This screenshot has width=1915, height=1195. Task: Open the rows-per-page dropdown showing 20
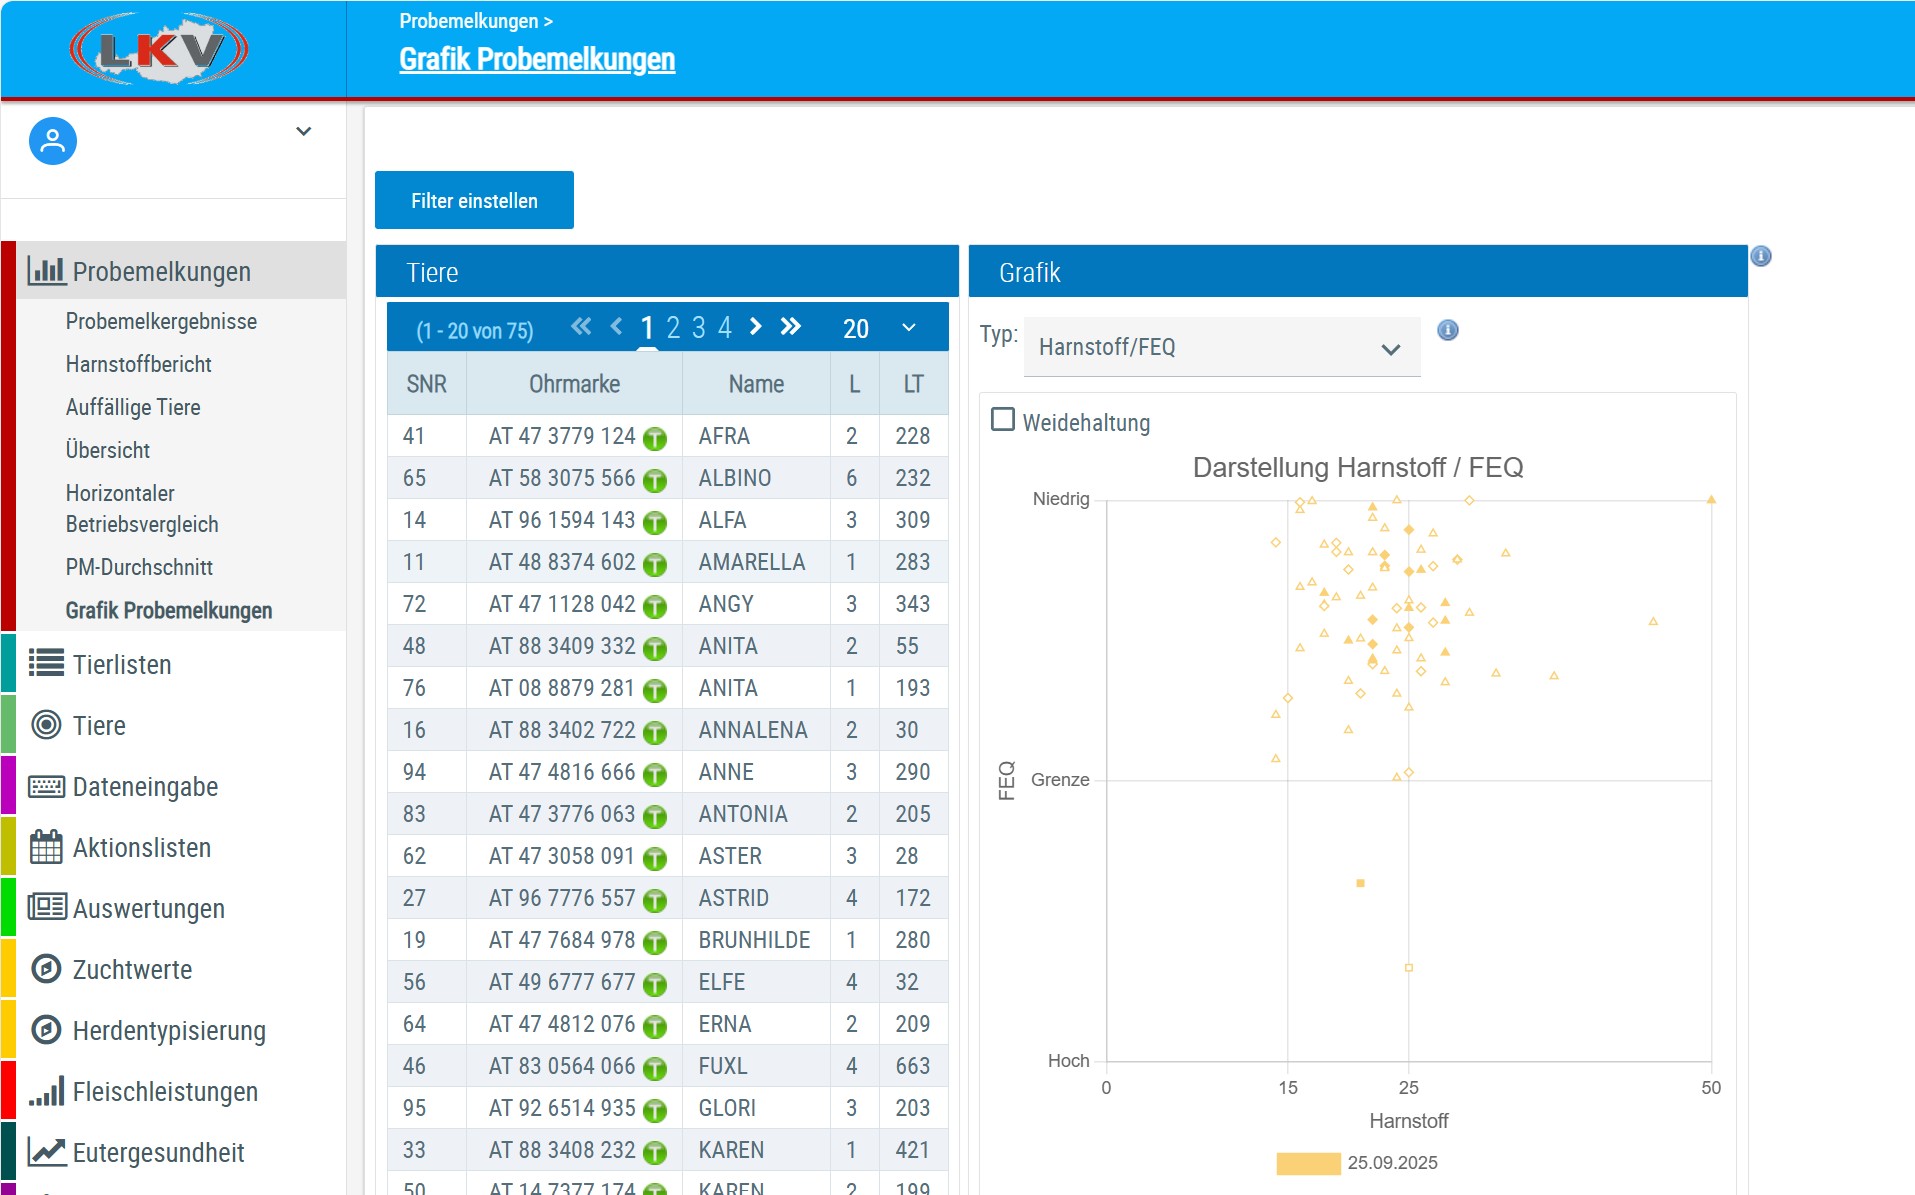(x=879, y=328)
